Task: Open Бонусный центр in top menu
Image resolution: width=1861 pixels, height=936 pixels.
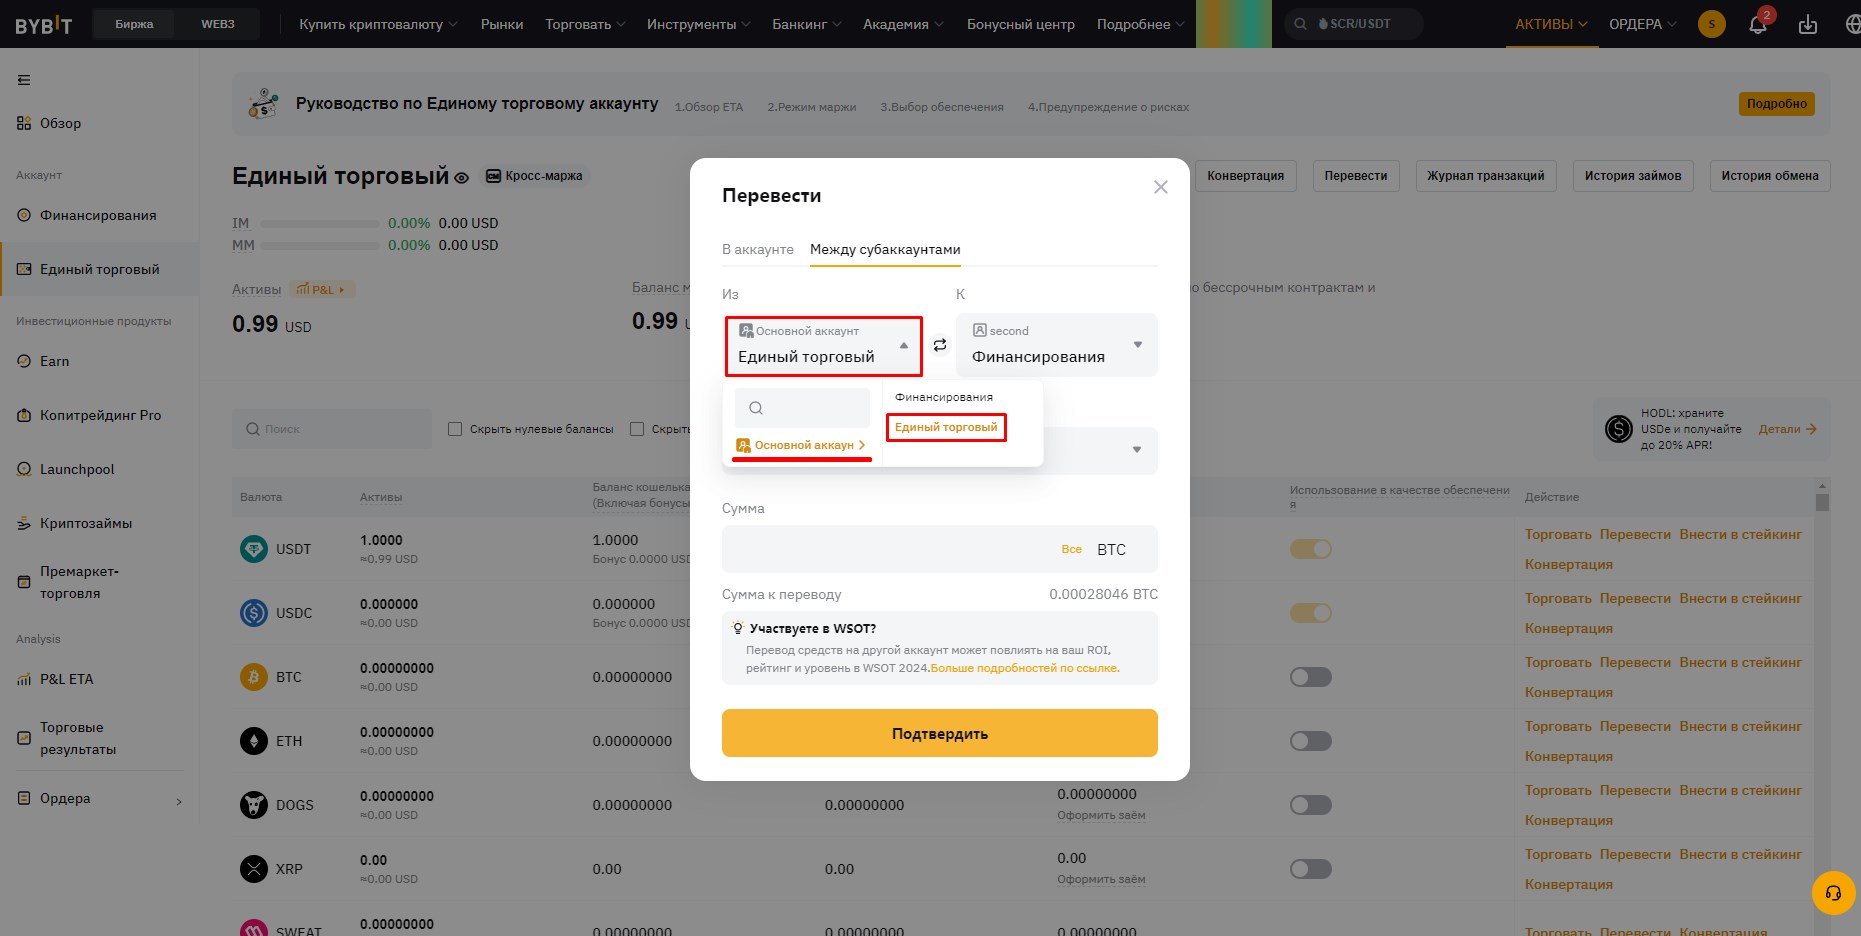Action: [x=1021, y=24]
